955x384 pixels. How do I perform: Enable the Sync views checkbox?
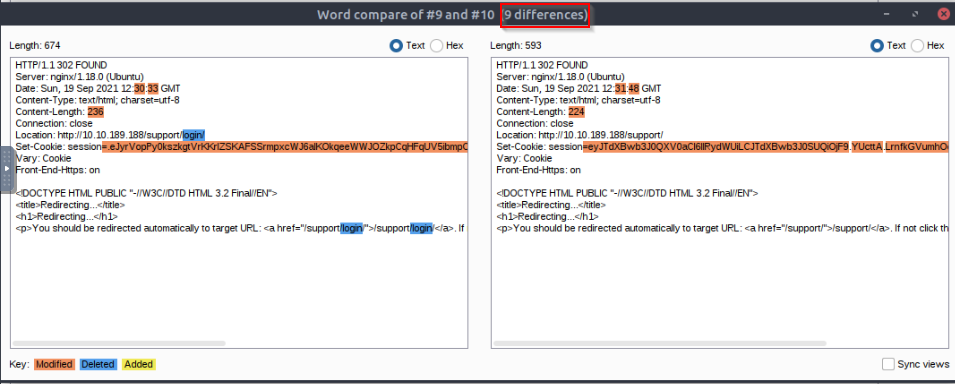(x=888, y=364)
